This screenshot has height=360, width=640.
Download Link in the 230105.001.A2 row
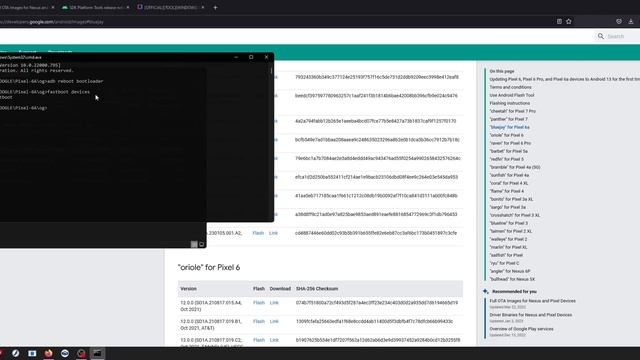[273, 233]
